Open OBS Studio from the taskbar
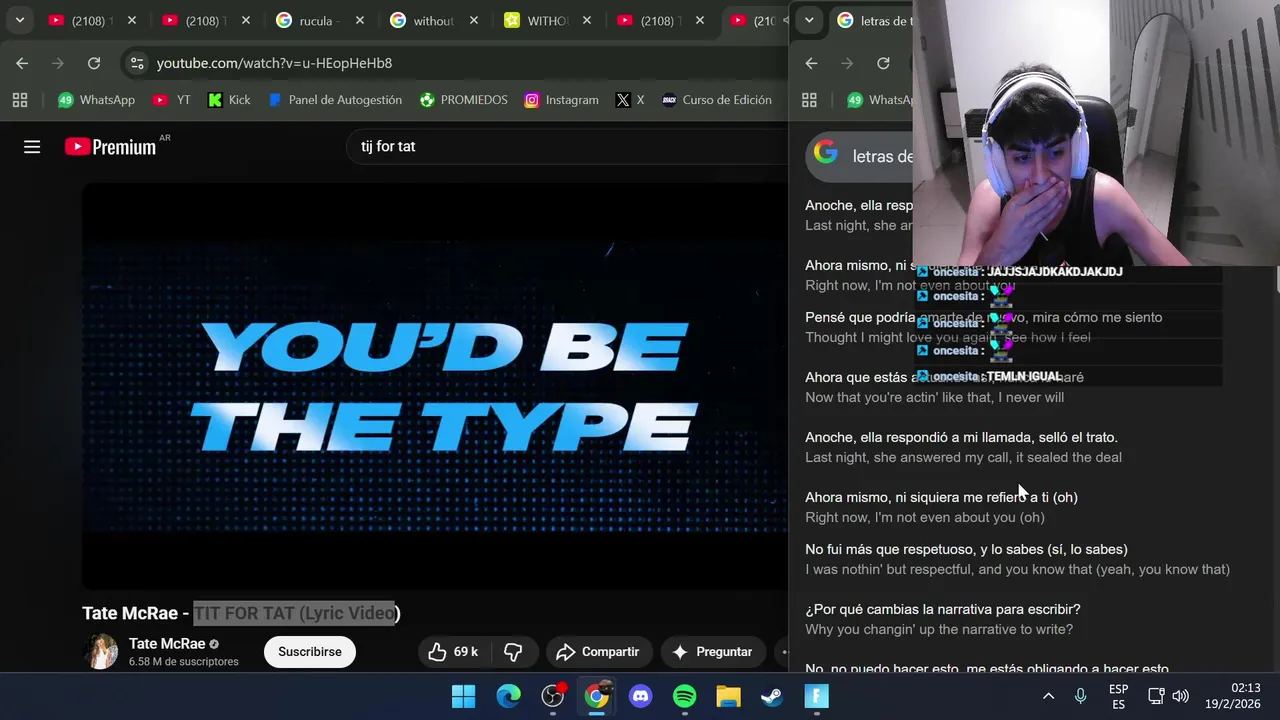 click(553, 696)
